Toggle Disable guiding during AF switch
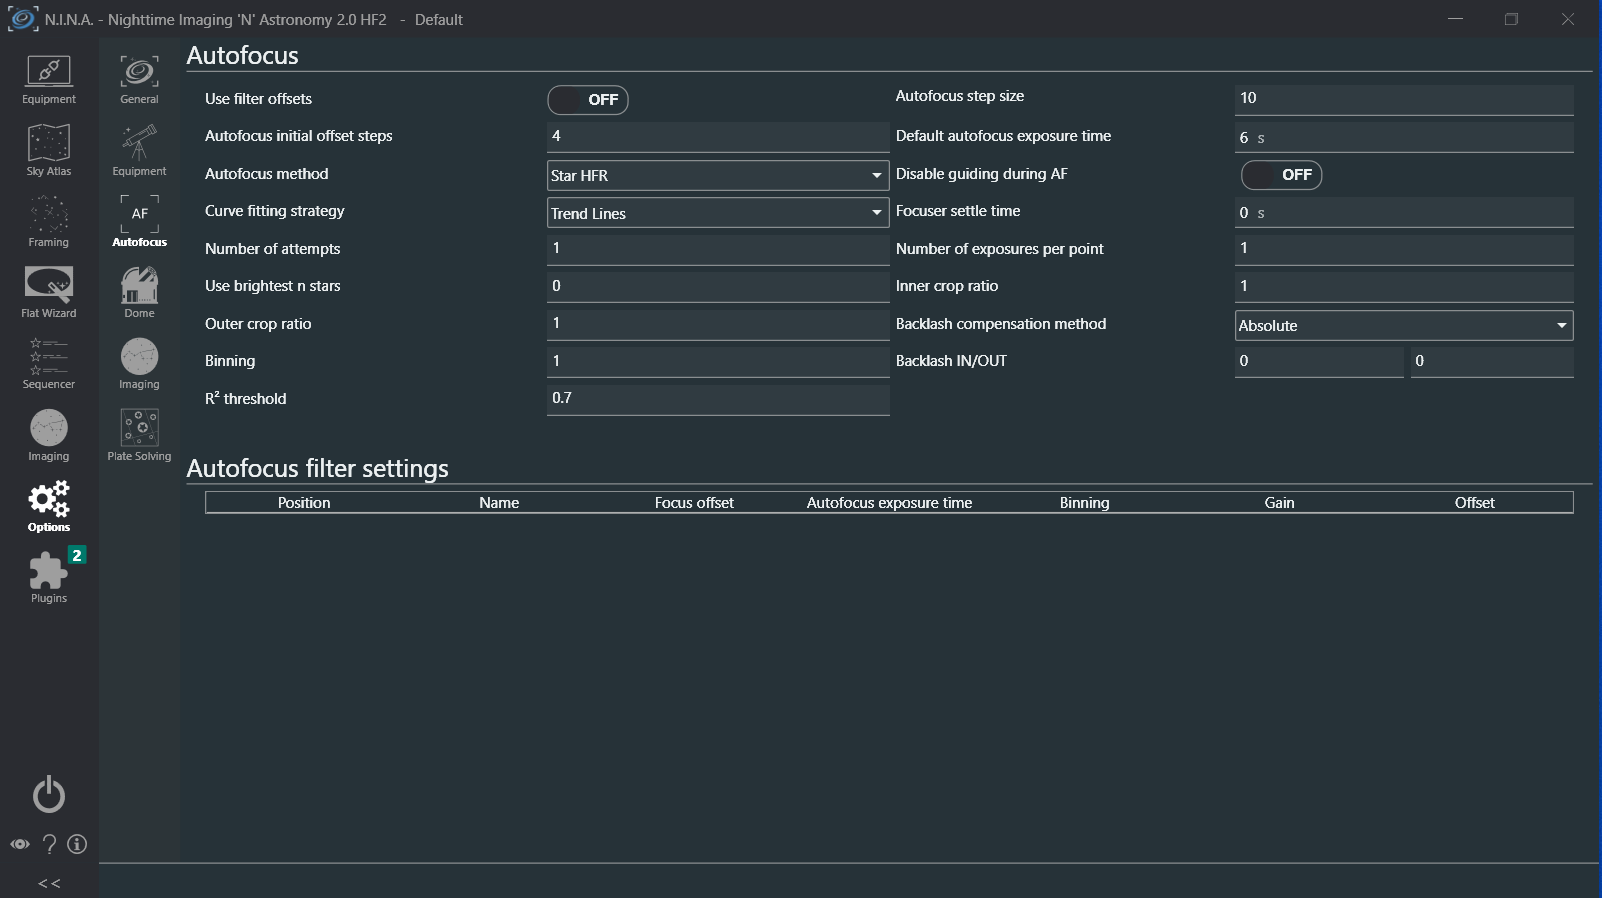 pyautogui.click(x=1281, y=175)
